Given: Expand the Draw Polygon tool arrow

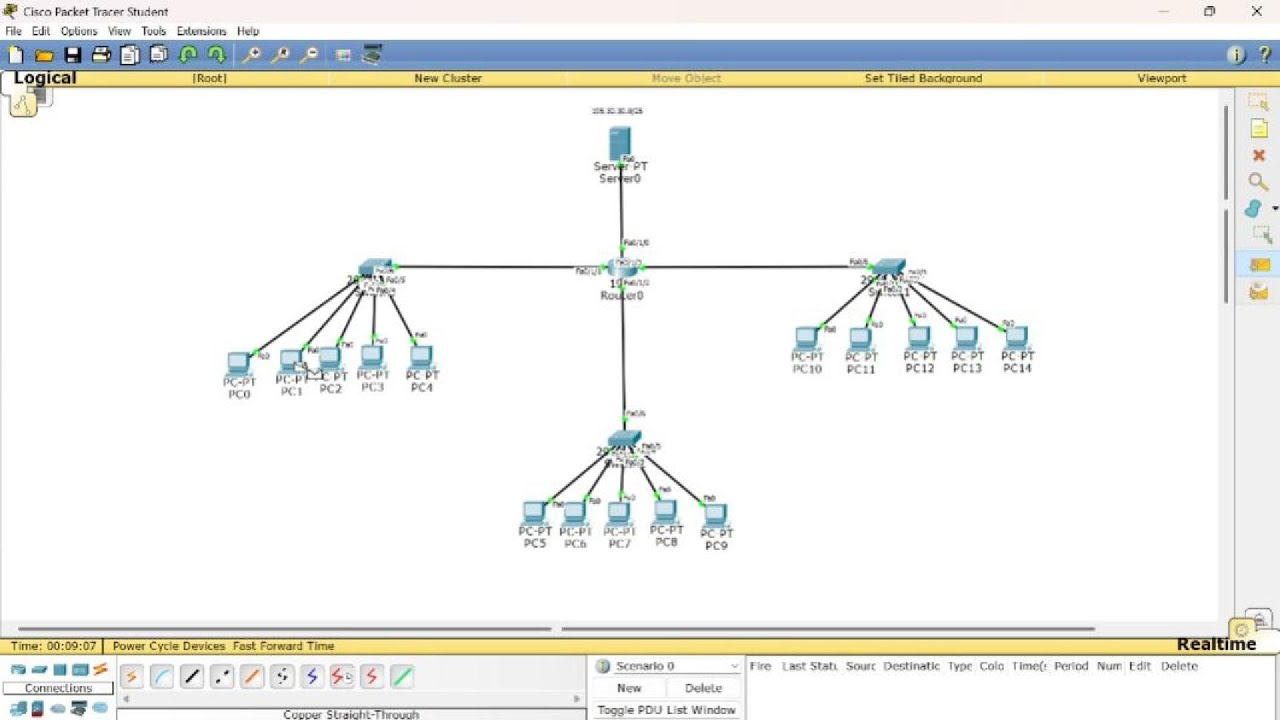Looking at the screenshot, I should click(x=1274, y=208).
